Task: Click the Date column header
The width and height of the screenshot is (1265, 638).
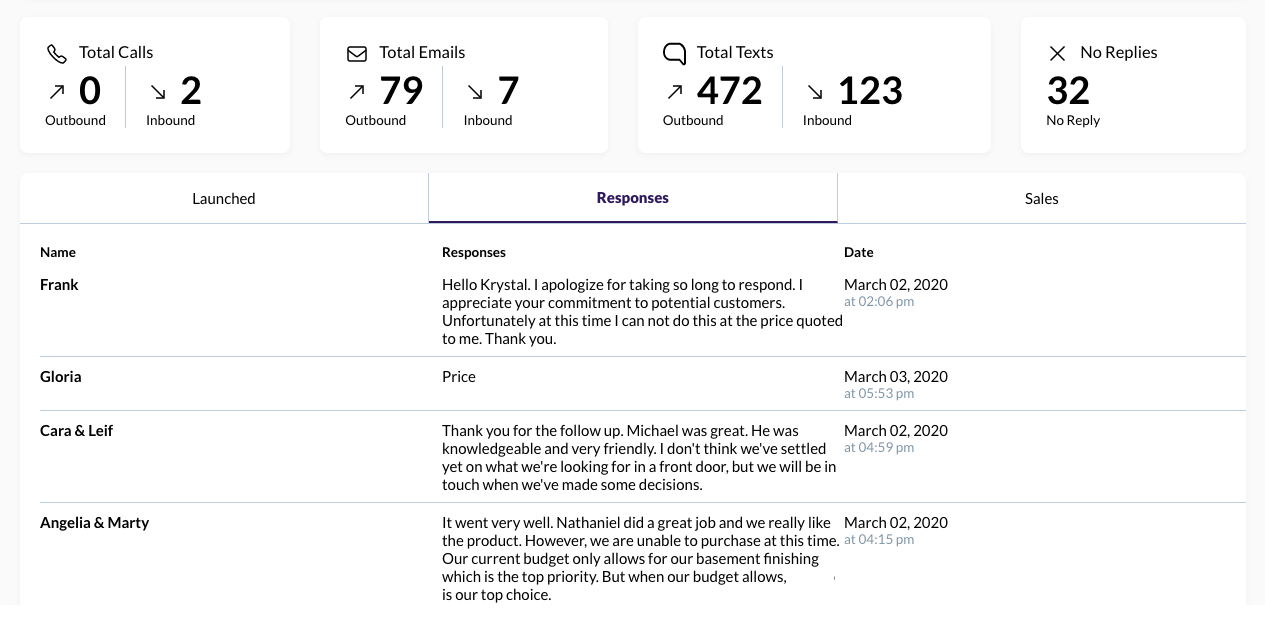Action: [858, 252]
